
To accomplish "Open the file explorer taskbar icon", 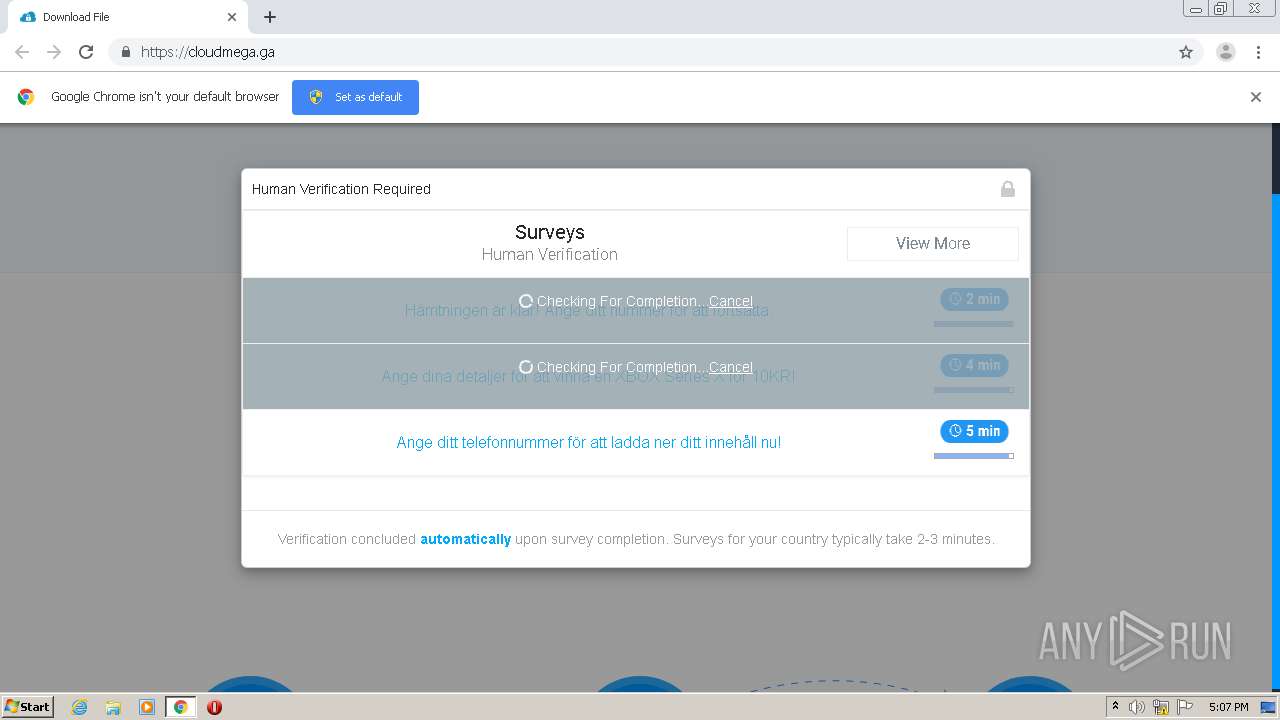I will 113,707.
